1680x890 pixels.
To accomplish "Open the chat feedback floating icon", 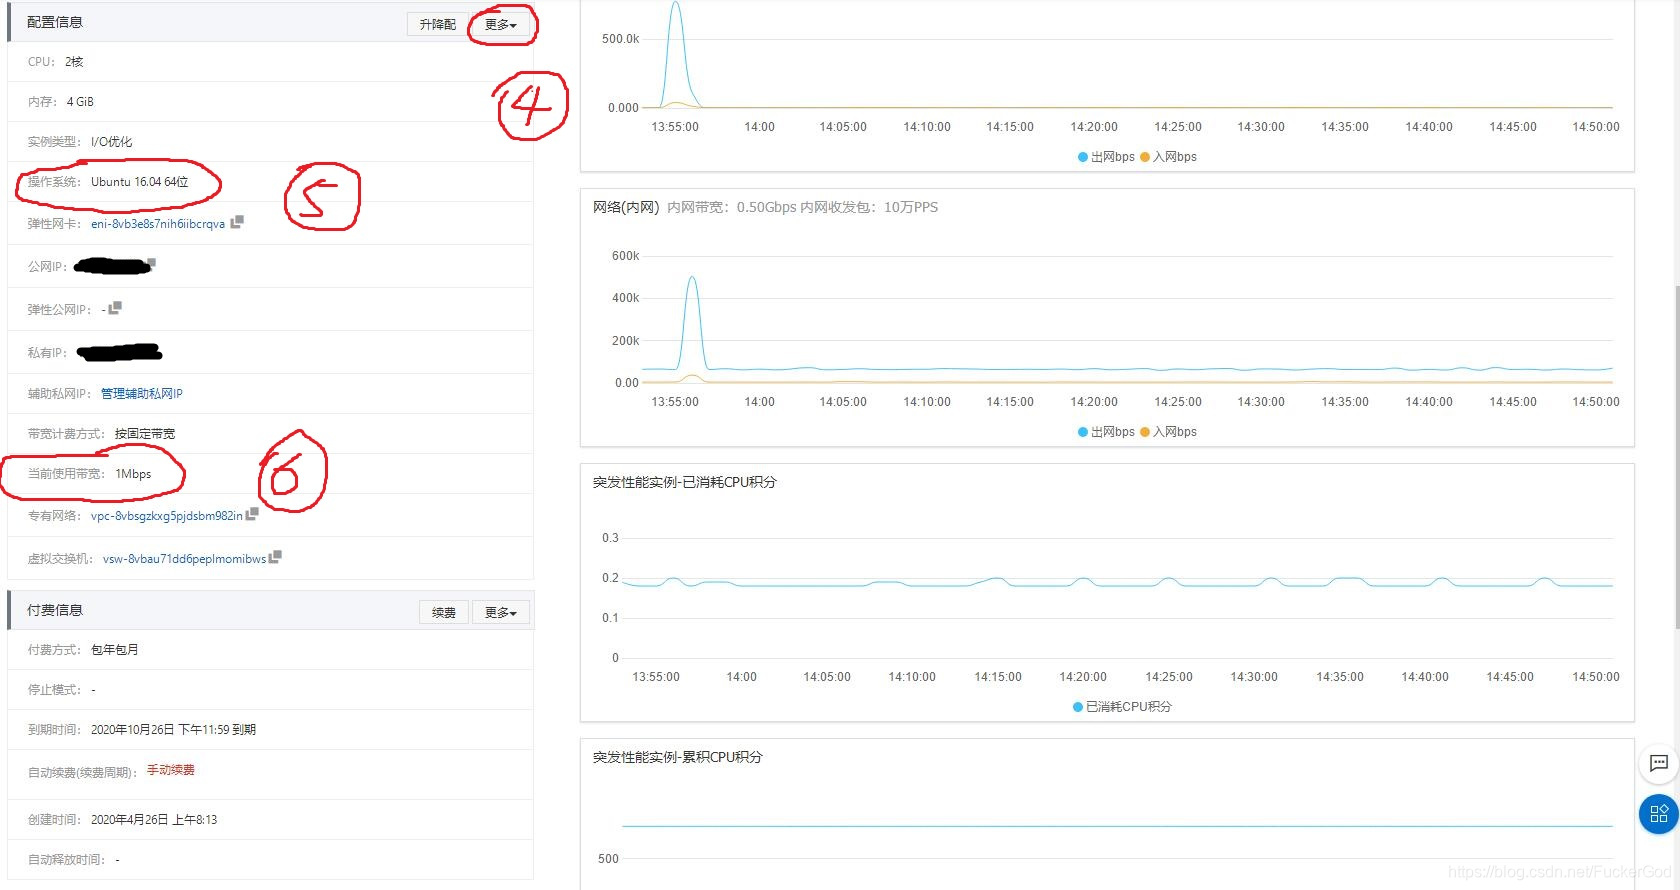I will click(x=1659, y=764).
